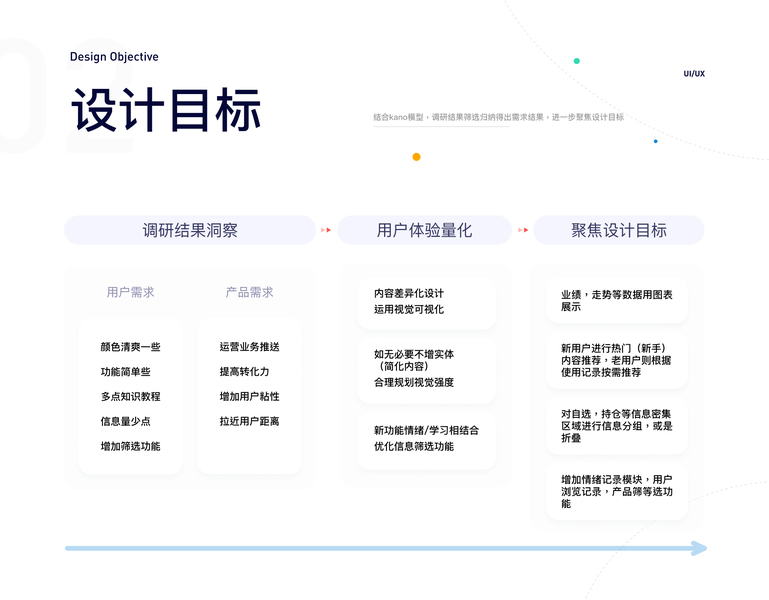Click the red double arrow after 调研结果洞察
The image size is (769, 600).
(x=326, y=230)
